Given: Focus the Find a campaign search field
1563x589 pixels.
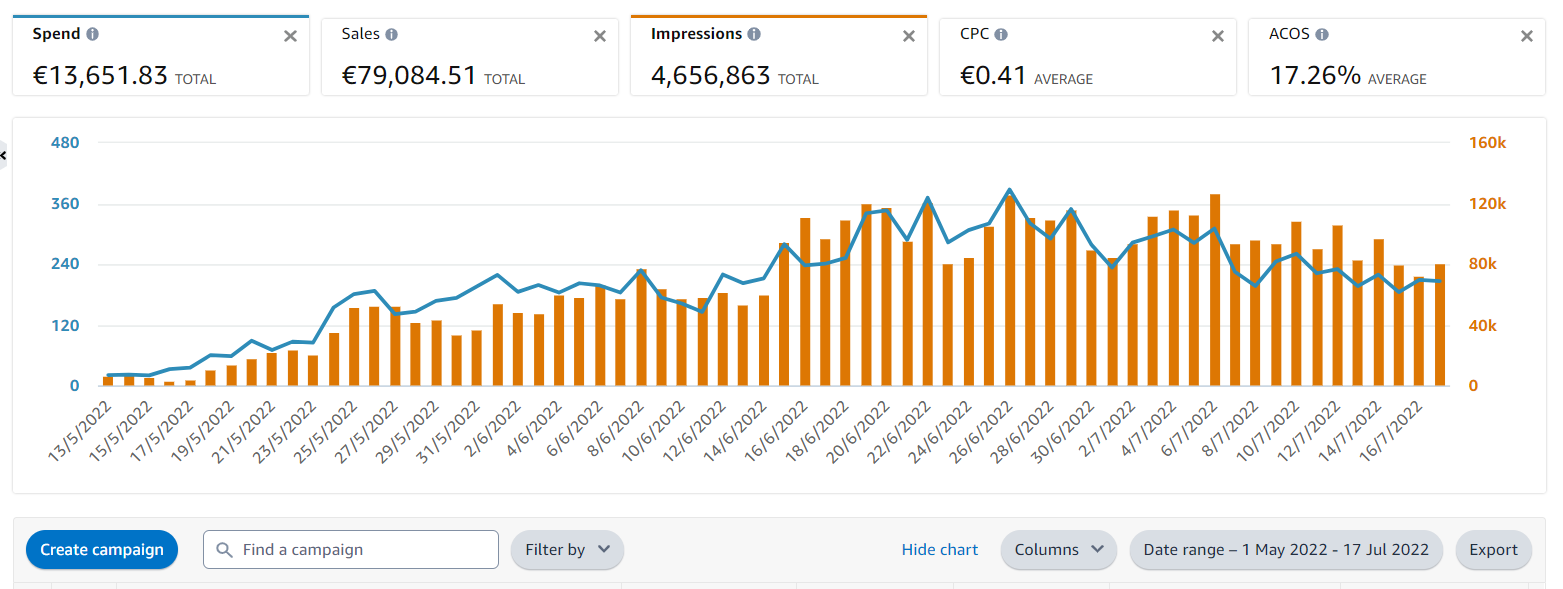Looking at the screenshot, I should pos(351,550).
